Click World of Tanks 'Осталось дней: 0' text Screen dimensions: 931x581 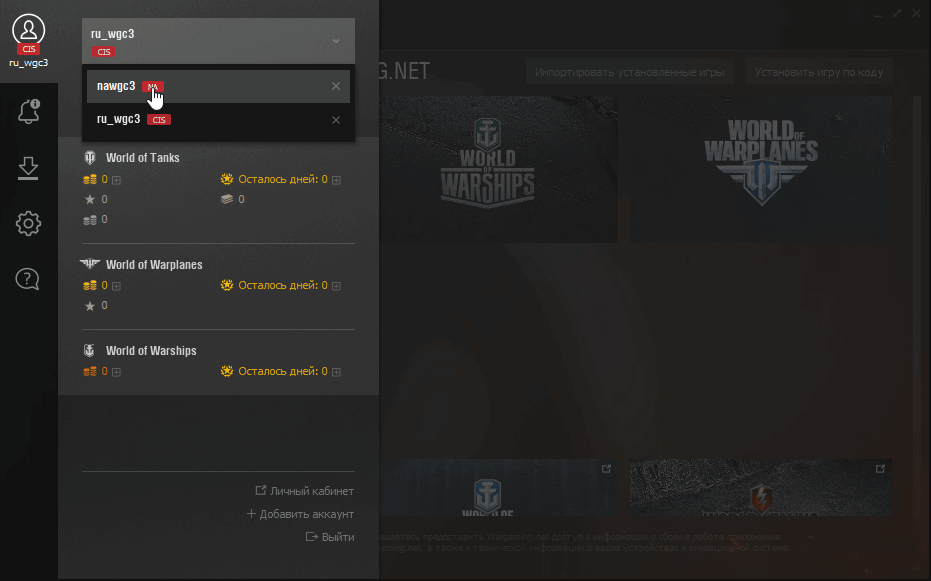(283, 179)
